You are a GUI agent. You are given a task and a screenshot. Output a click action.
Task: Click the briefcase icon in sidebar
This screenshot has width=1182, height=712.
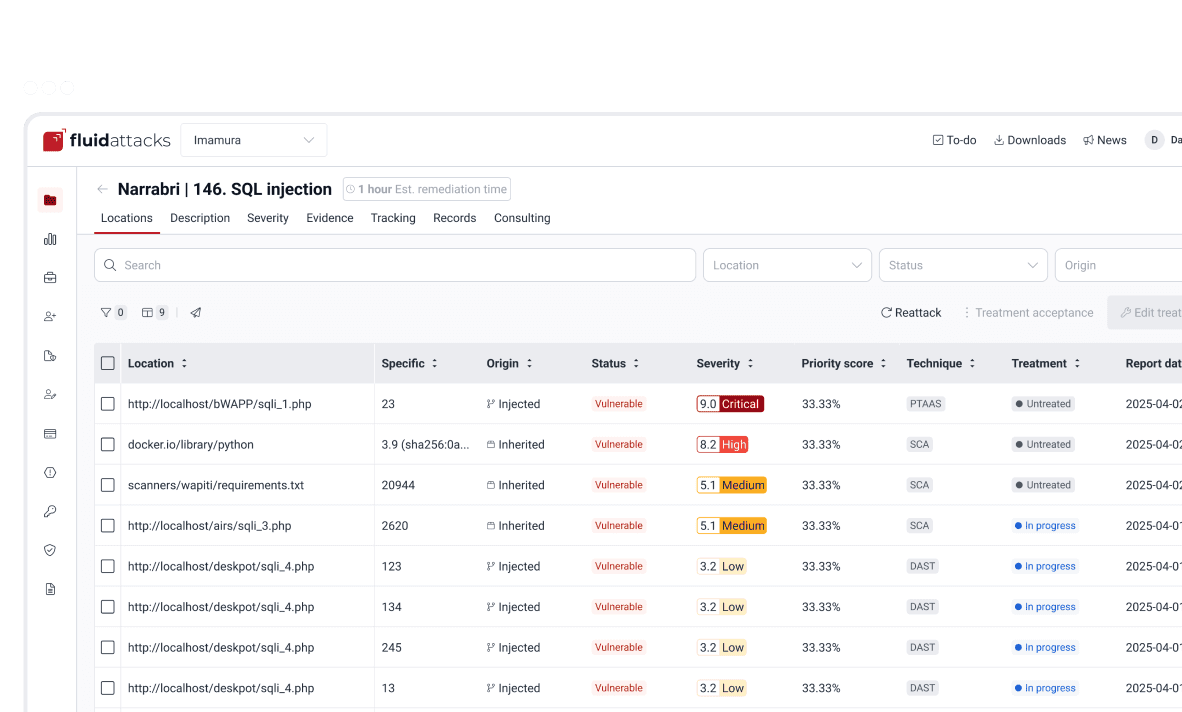[50, 278]
